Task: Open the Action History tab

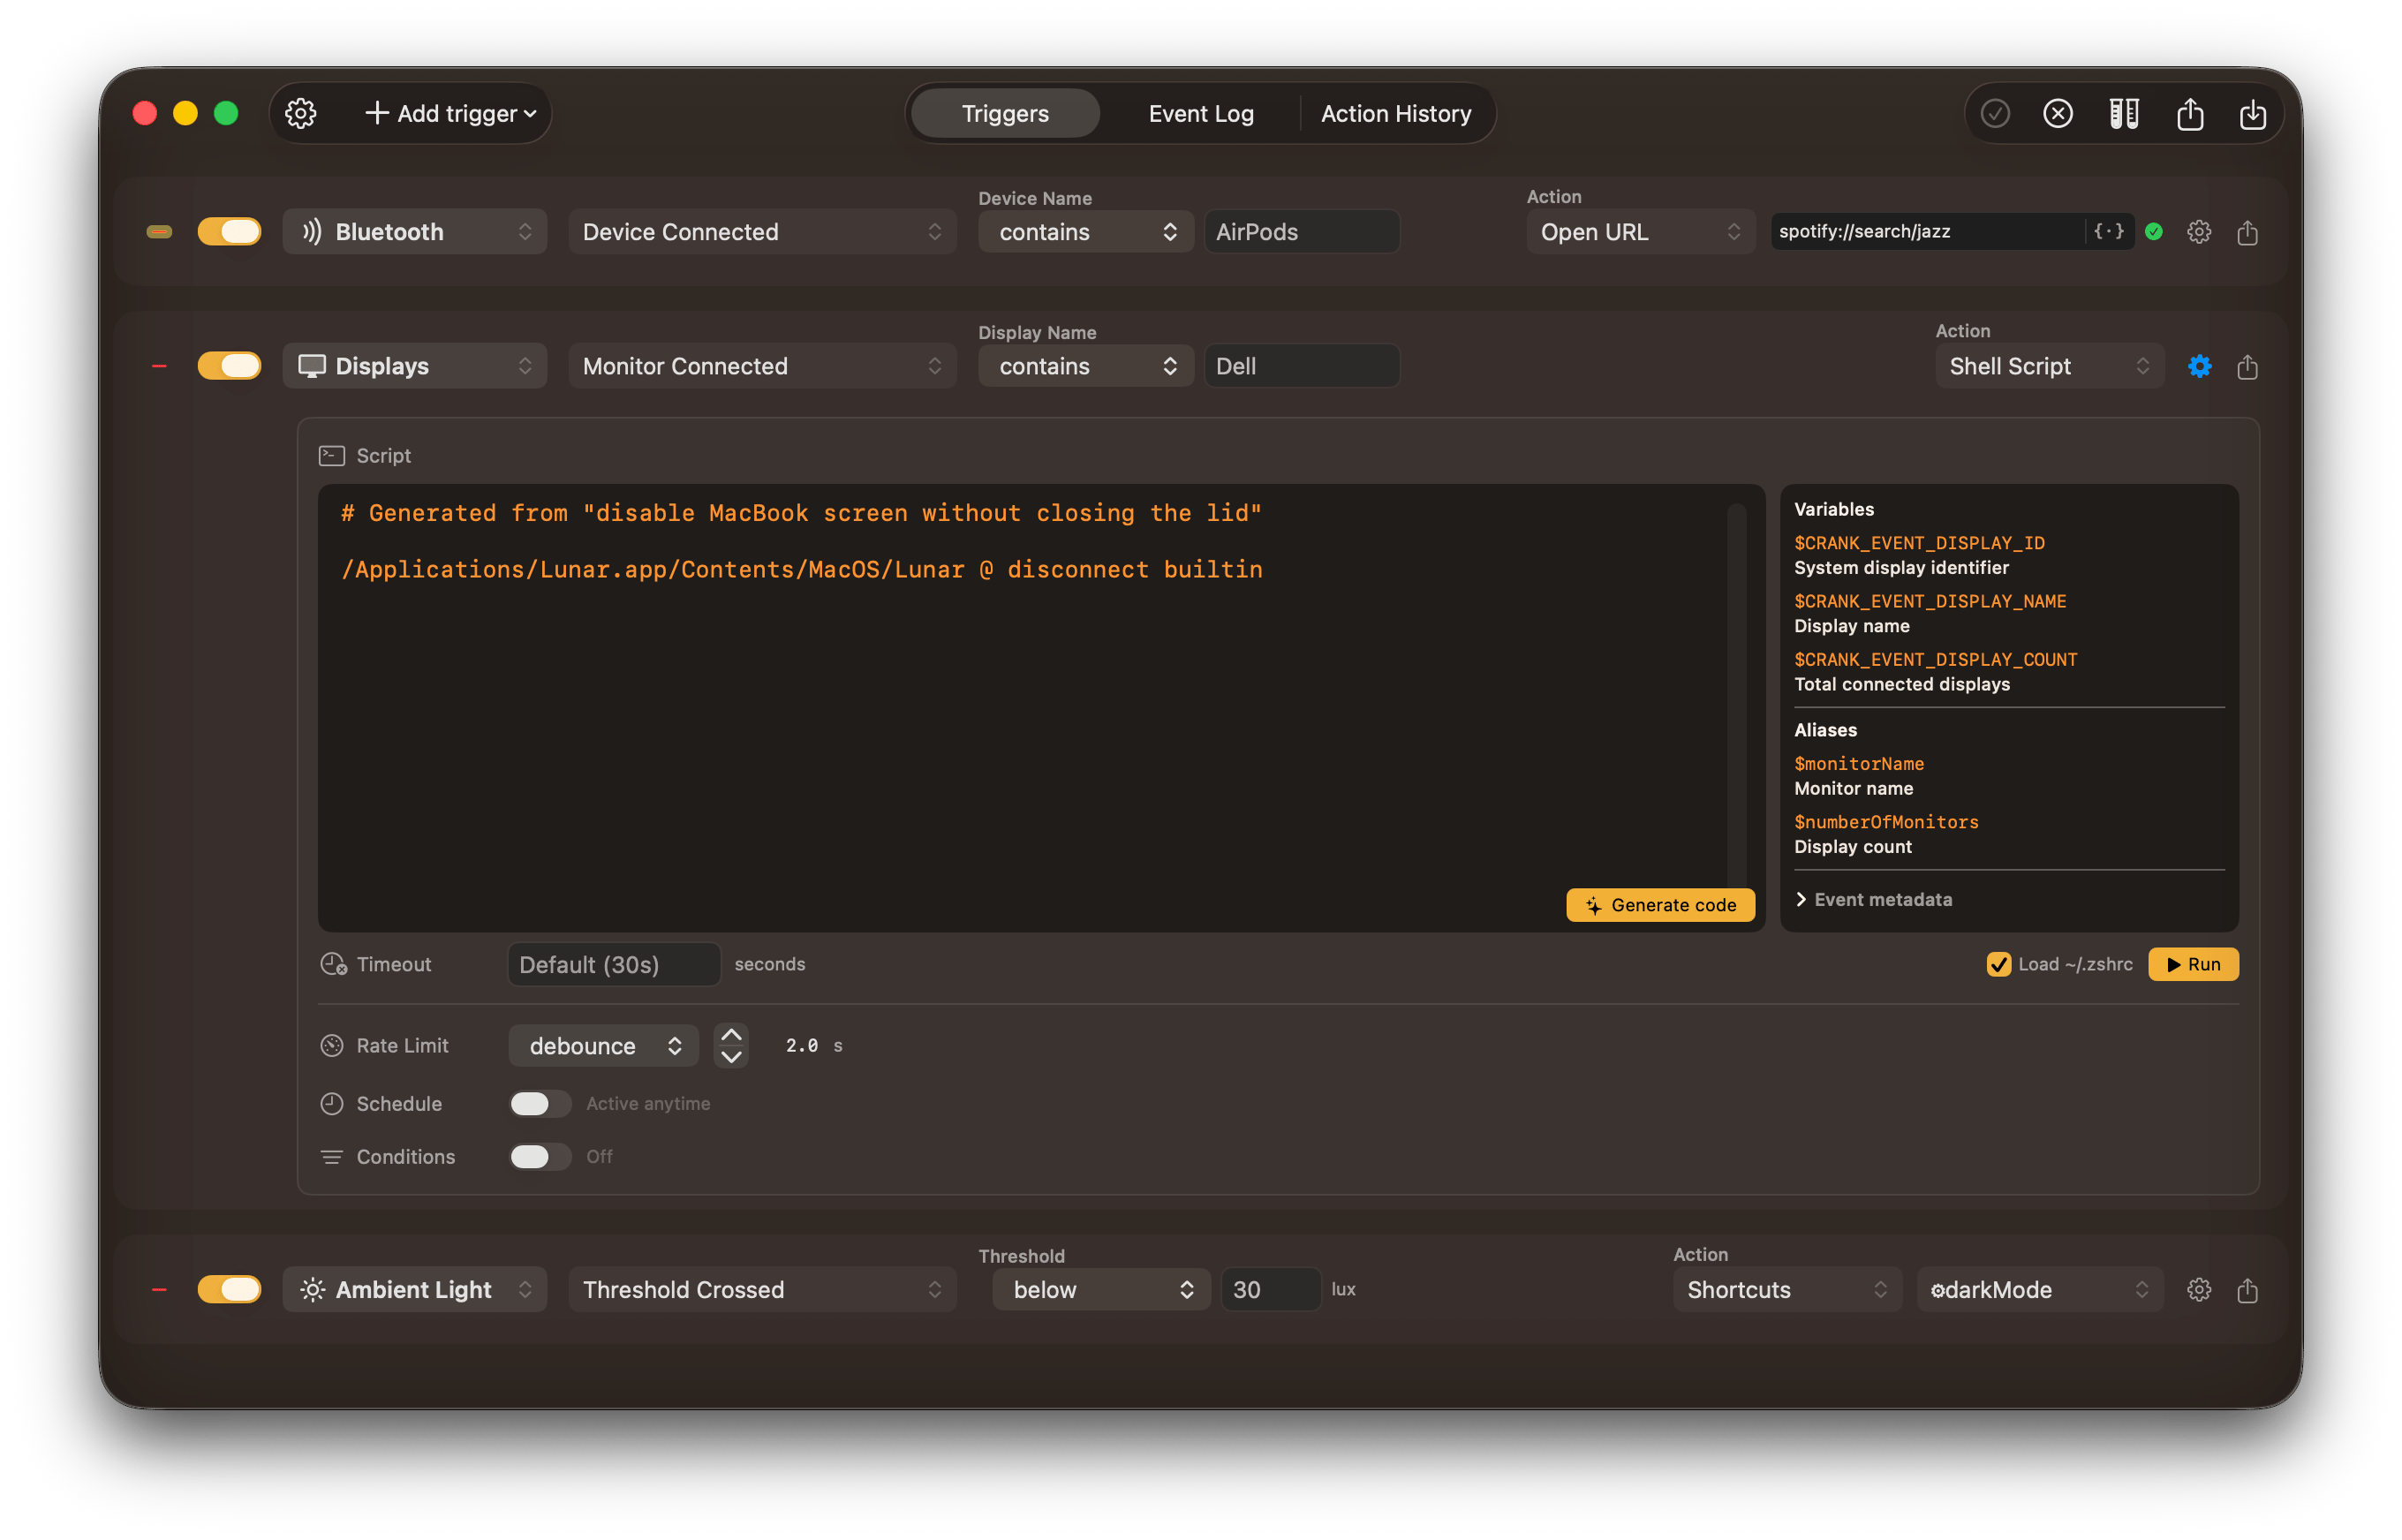Action: [1396, 113]
